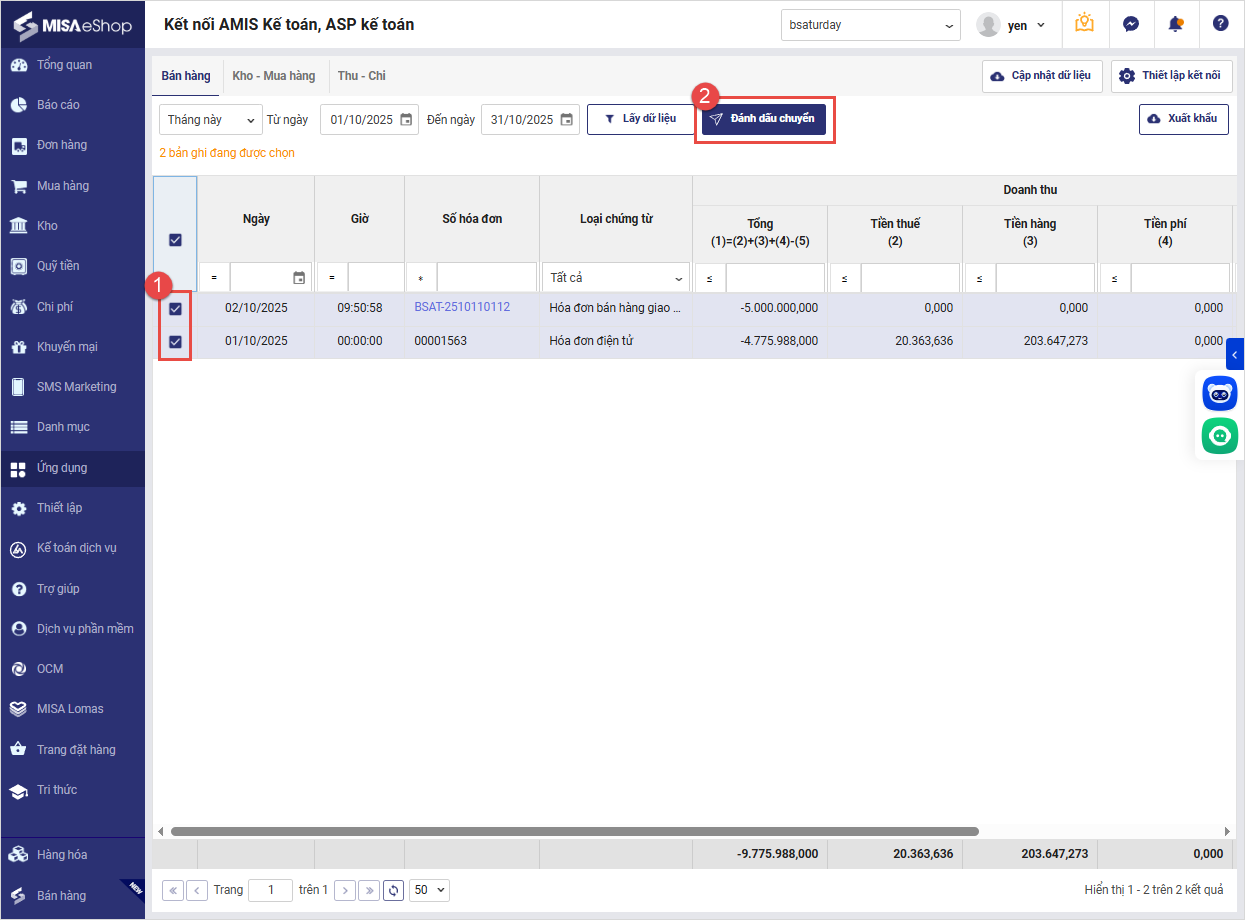Open the Tất cả document type filter
This screenshot has height=920, width=1245.
(616, 278)
